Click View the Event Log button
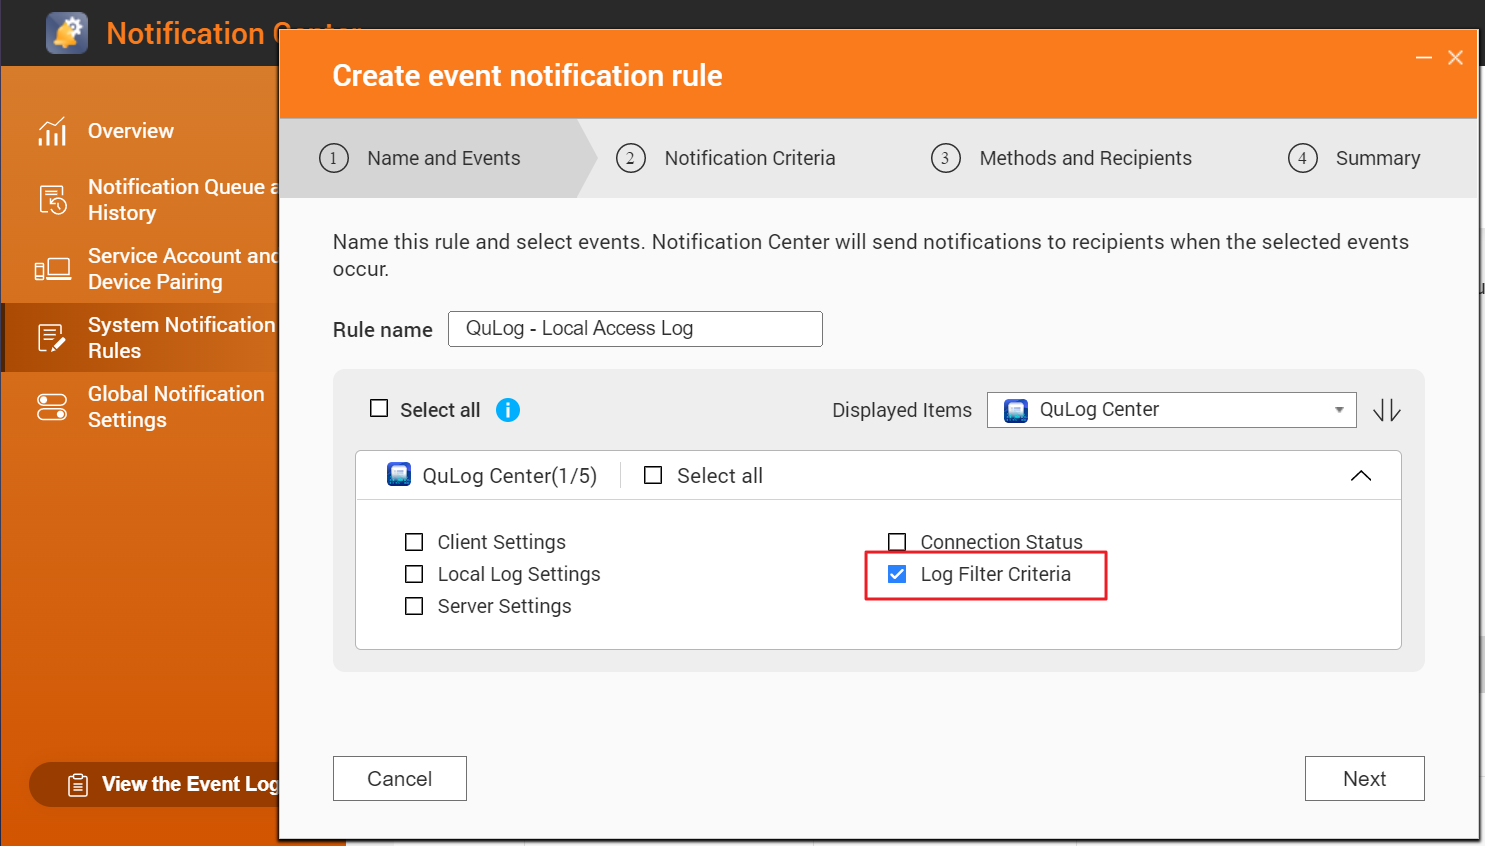The image size is (1485, 846). pos(155,785)
